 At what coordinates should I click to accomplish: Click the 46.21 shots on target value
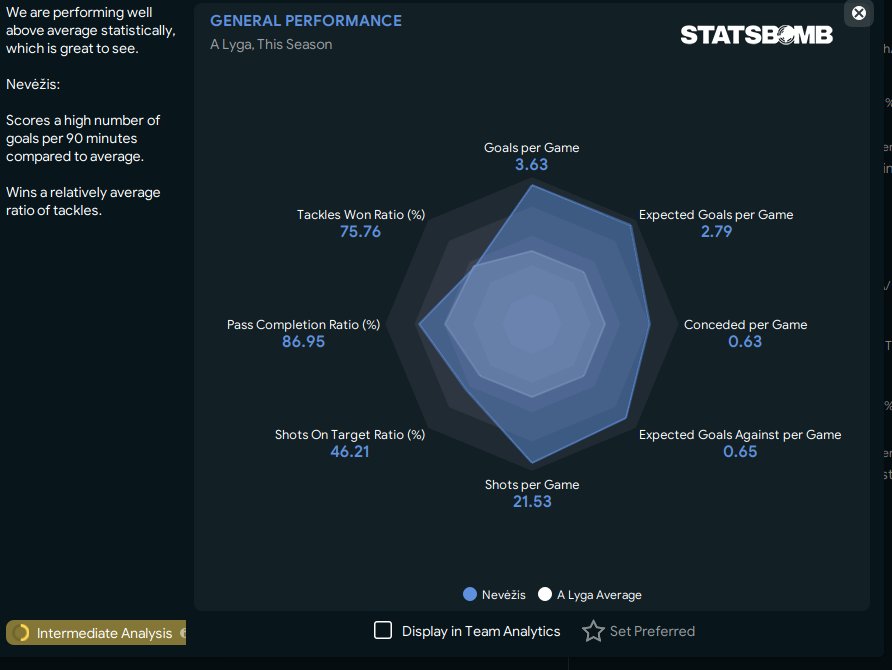pyautogui.click(x=350, y=452)
